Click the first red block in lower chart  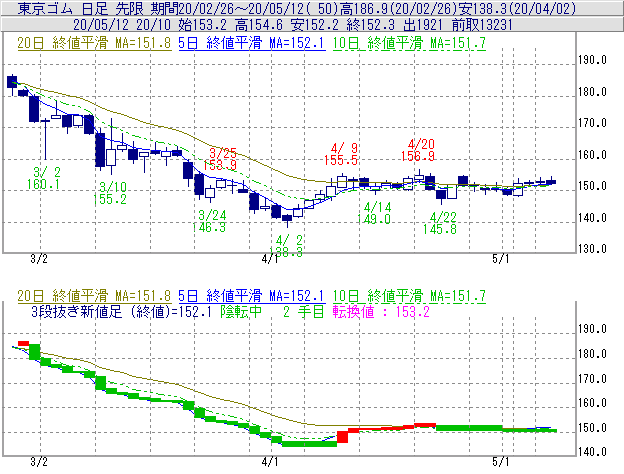[x=23, y=343]
